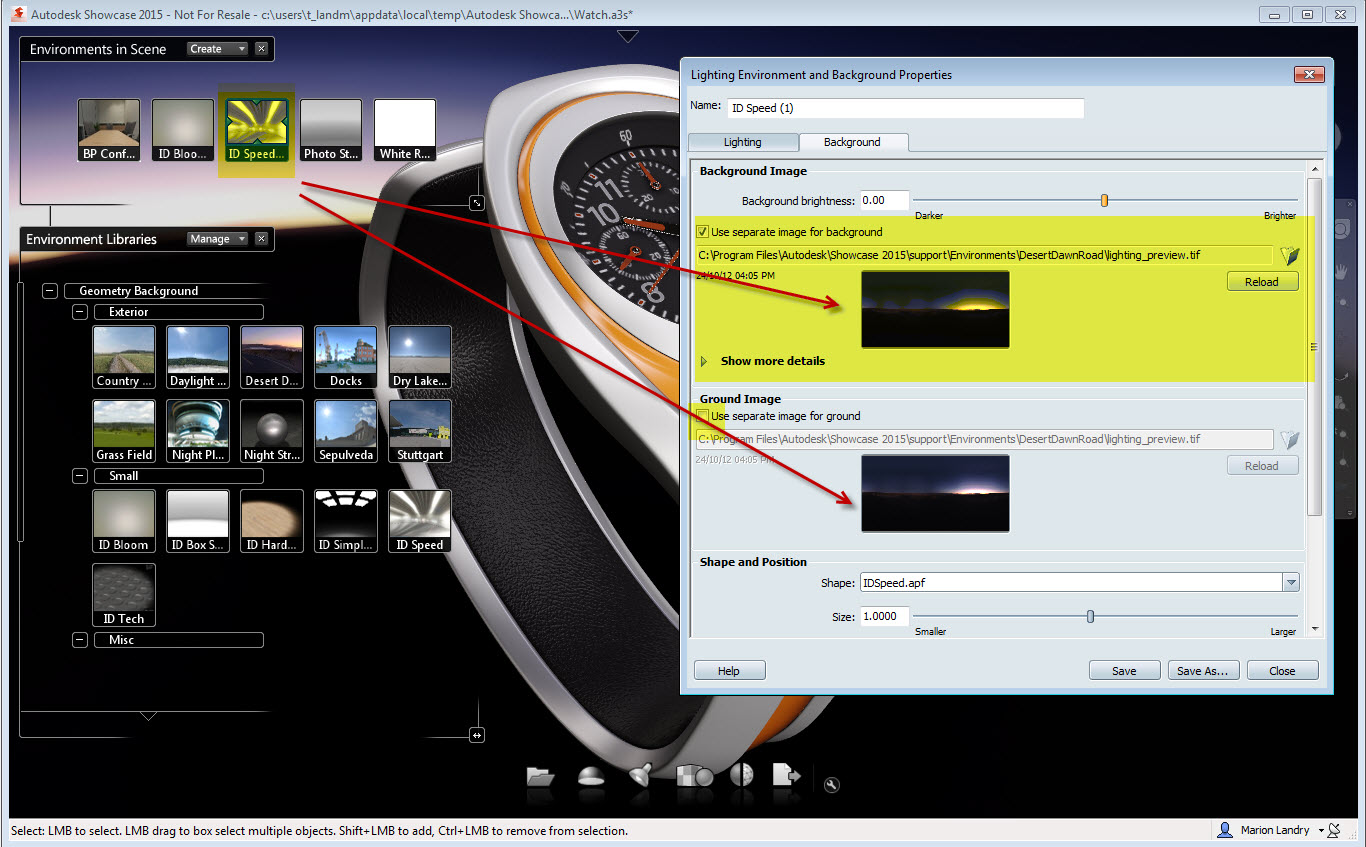This screenshot has height=847, width=1366.
Task: Select the Stuttgart environment thumbnail
Action: click(x=420, y=431)
